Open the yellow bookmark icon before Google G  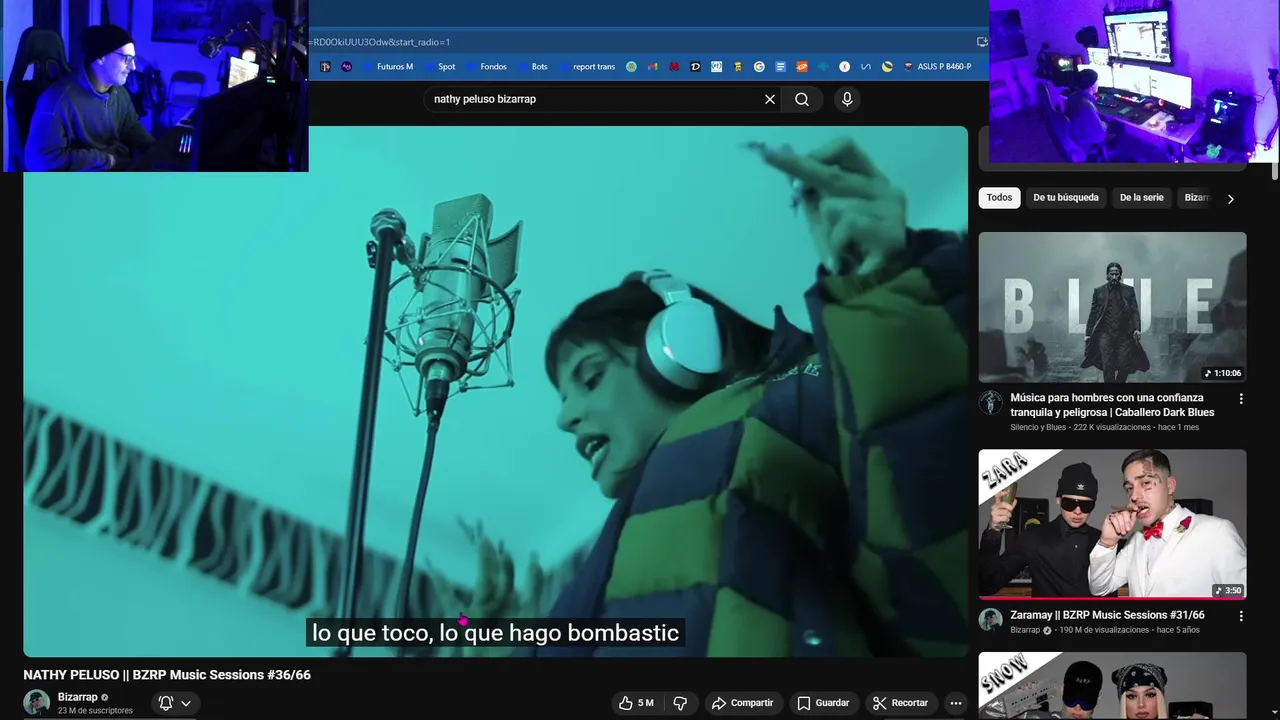737,67
